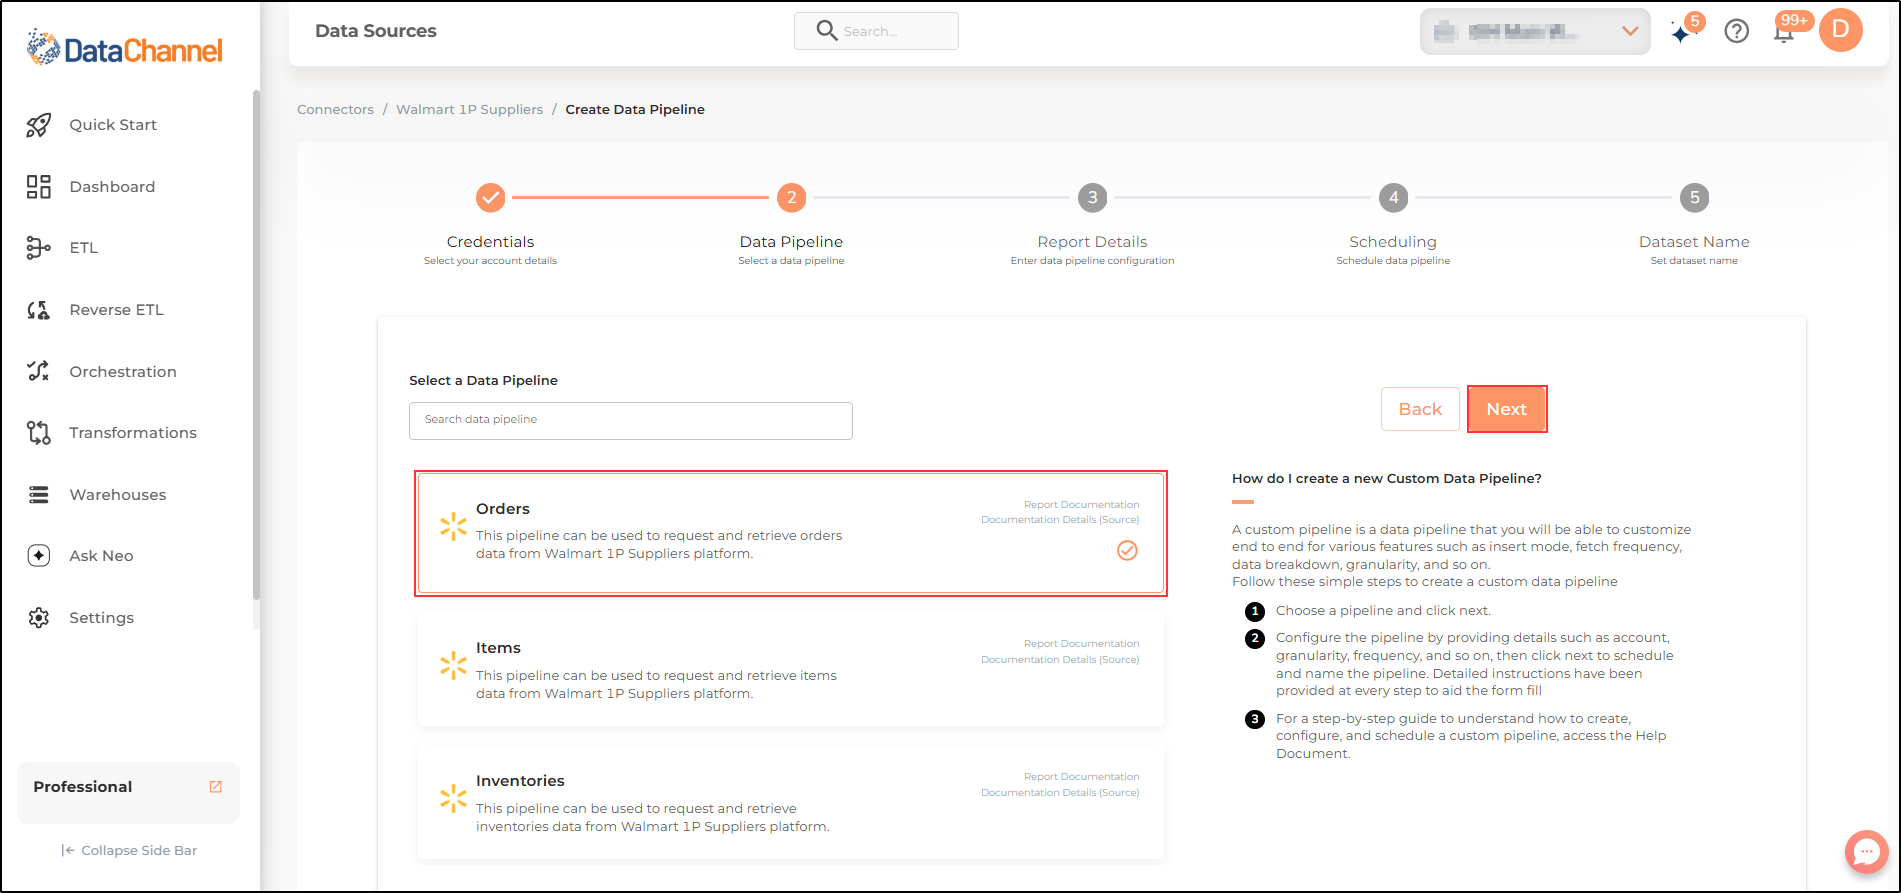Click the search magnifier icon

tap(826, 31)
